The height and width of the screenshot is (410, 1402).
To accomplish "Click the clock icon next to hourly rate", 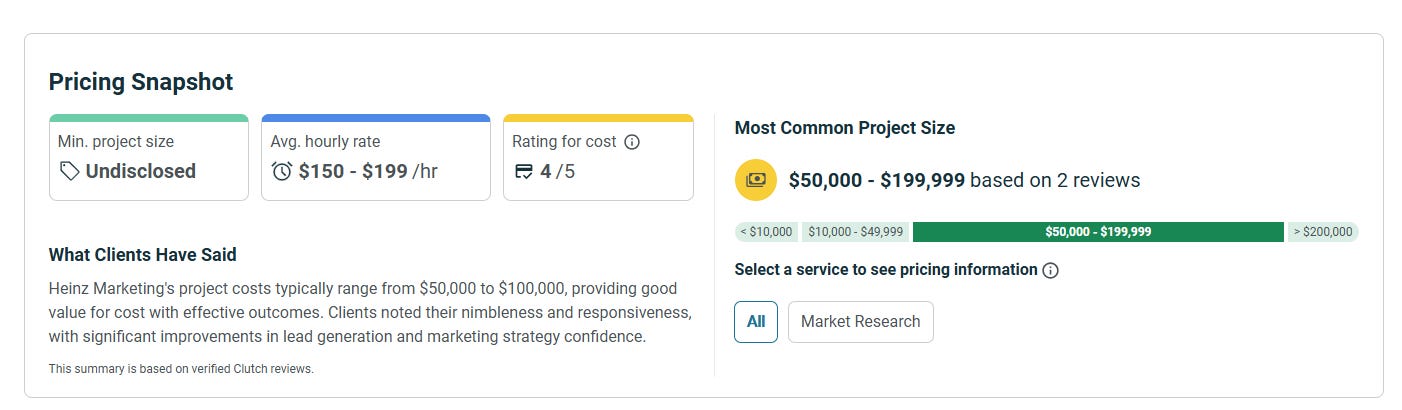I will click(282, 172).
